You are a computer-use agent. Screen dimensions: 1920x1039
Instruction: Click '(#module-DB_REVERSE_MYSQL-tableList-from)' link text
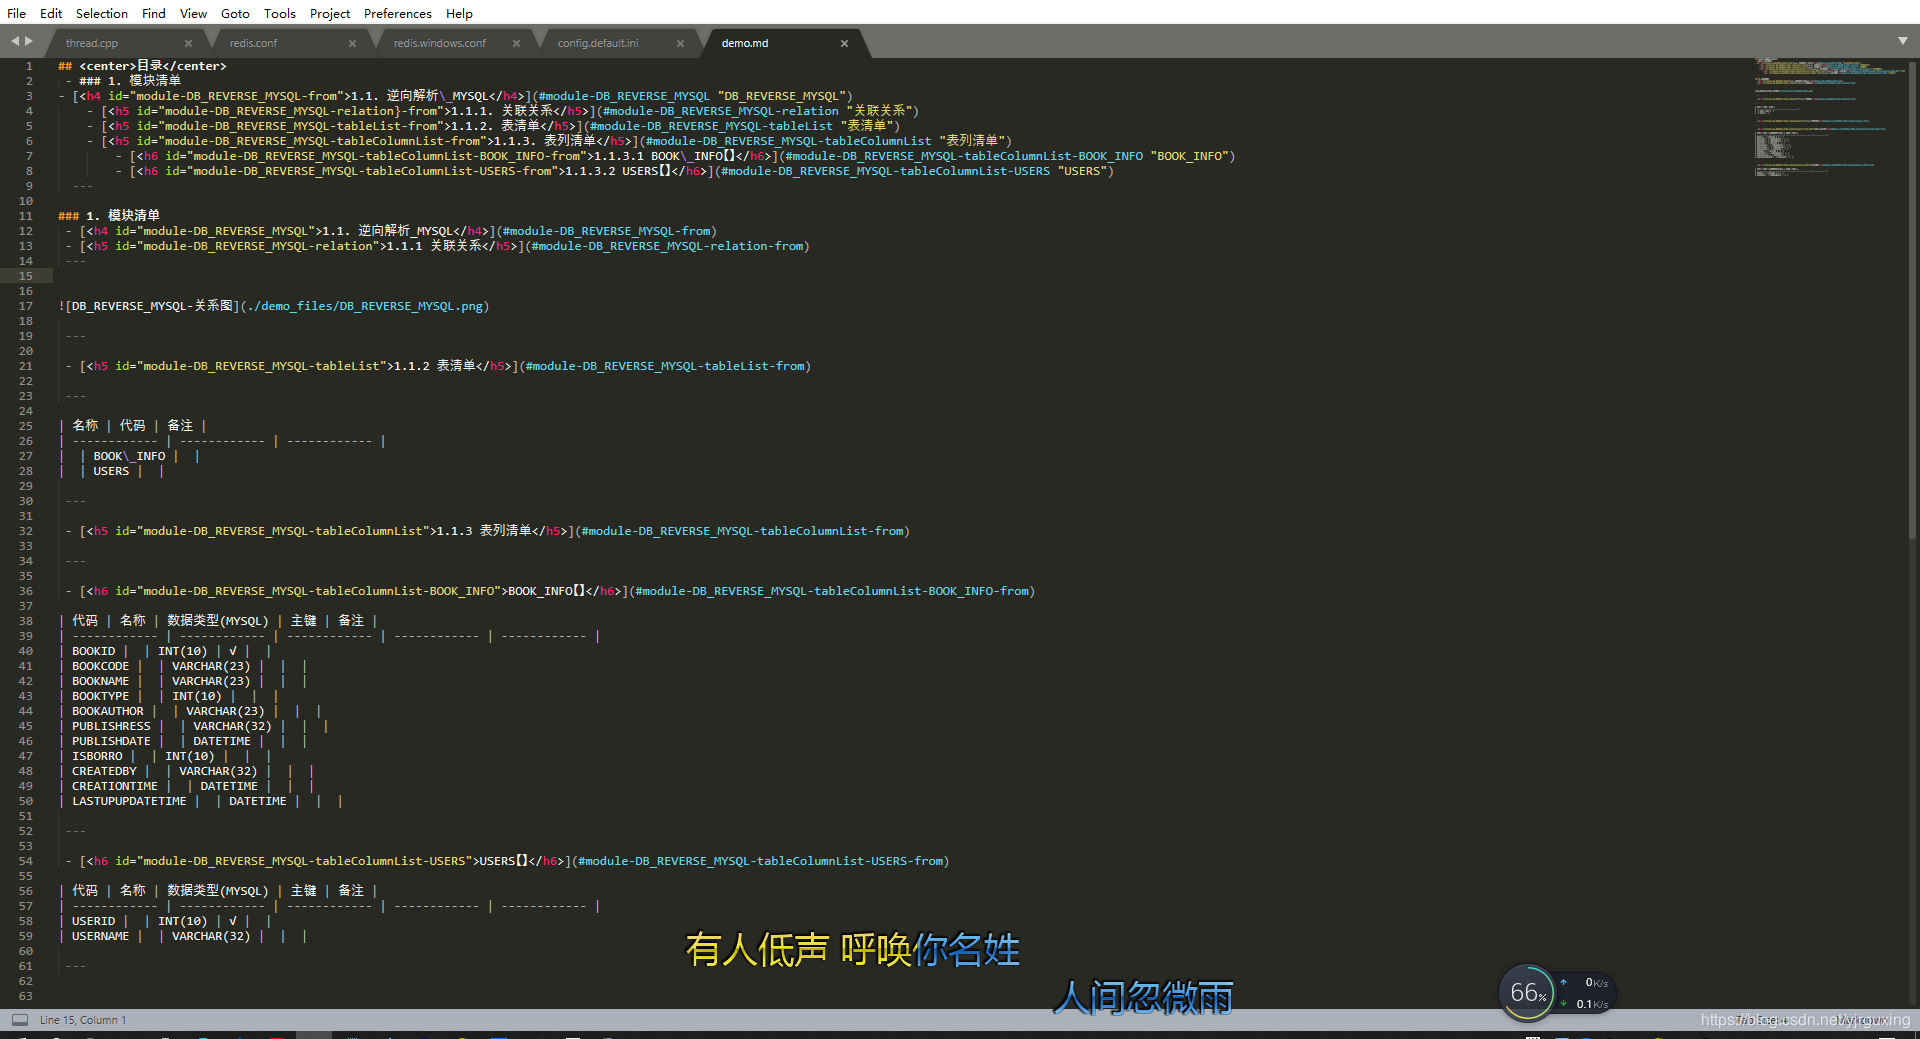(x=665, y=366)
